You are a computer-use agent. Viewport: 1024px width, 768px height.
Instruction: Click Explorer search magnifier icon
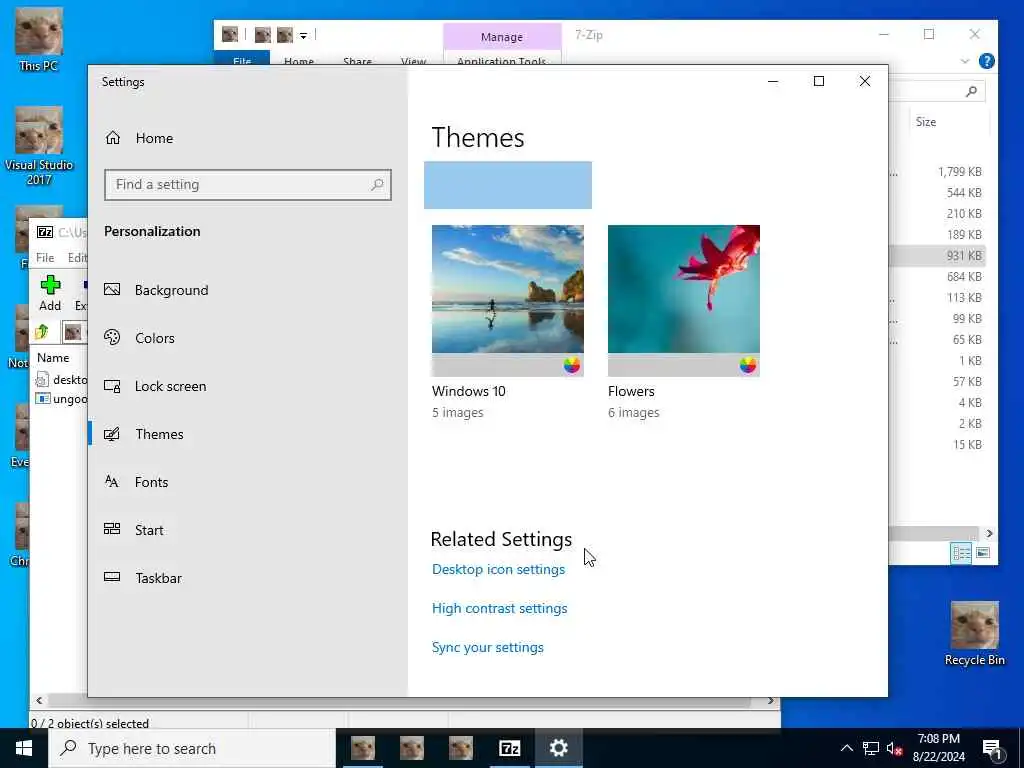click(971, 91)
